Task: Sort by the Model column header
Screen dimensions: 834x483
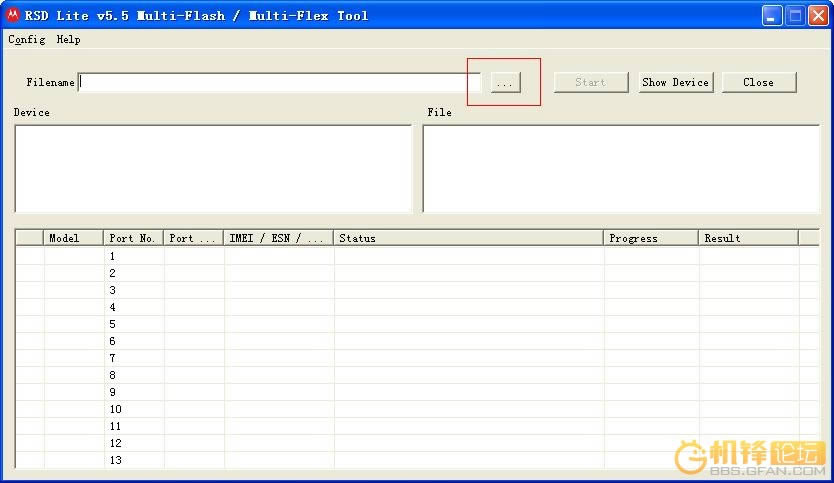Action: (x=73, y=238)
